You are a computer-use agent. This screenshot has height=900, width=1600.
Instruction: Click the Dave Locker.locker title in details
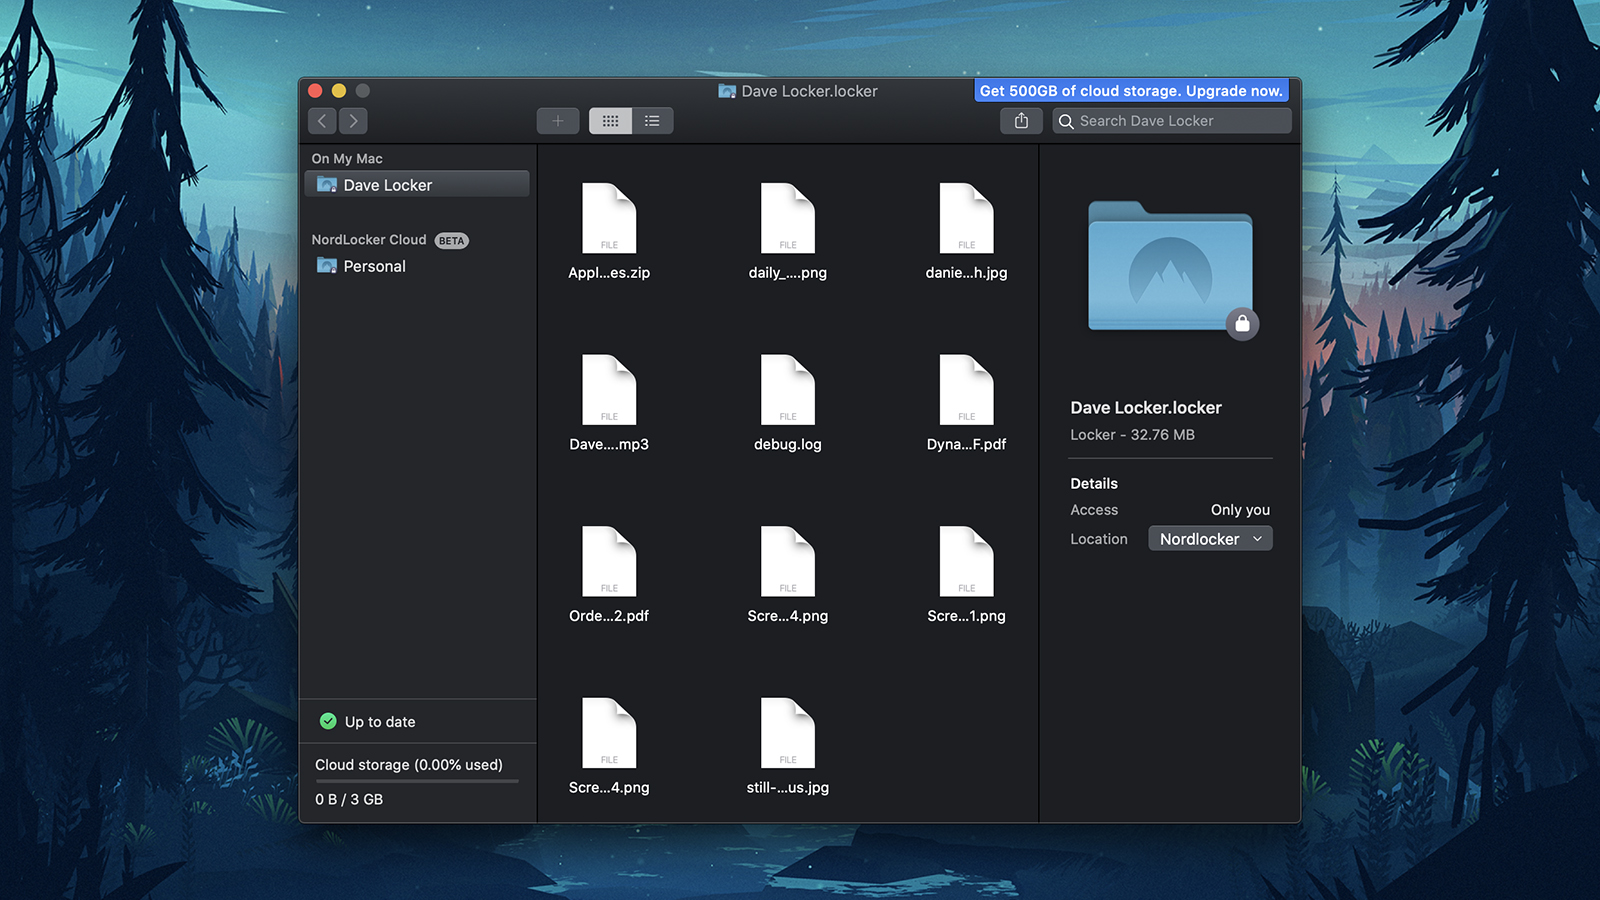pyautogui.click(x=1146, y=408)
